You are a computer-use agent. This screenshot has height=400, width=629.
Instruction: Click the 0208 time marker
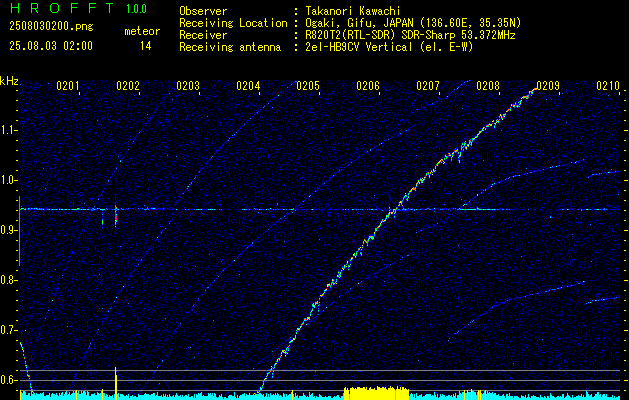click(x=488, y=85)
